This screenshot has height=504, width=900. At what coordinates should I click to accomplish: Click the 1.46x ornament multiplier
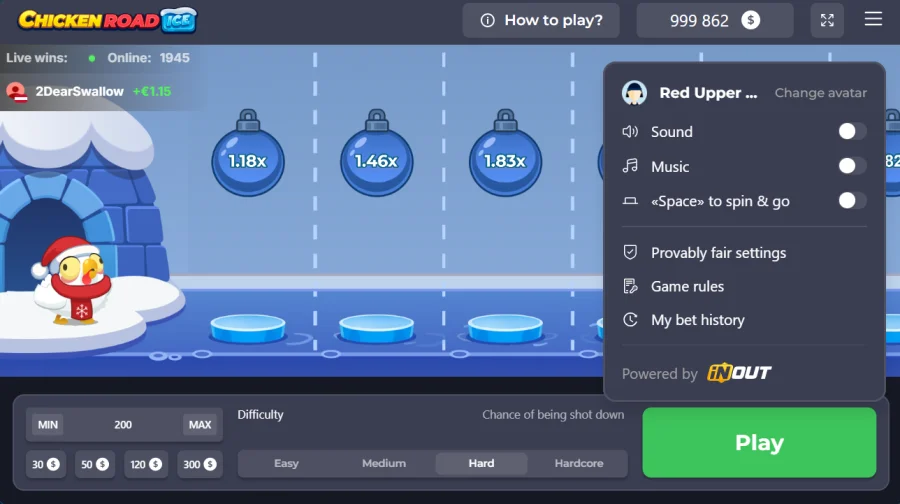(x=377, y=153)
